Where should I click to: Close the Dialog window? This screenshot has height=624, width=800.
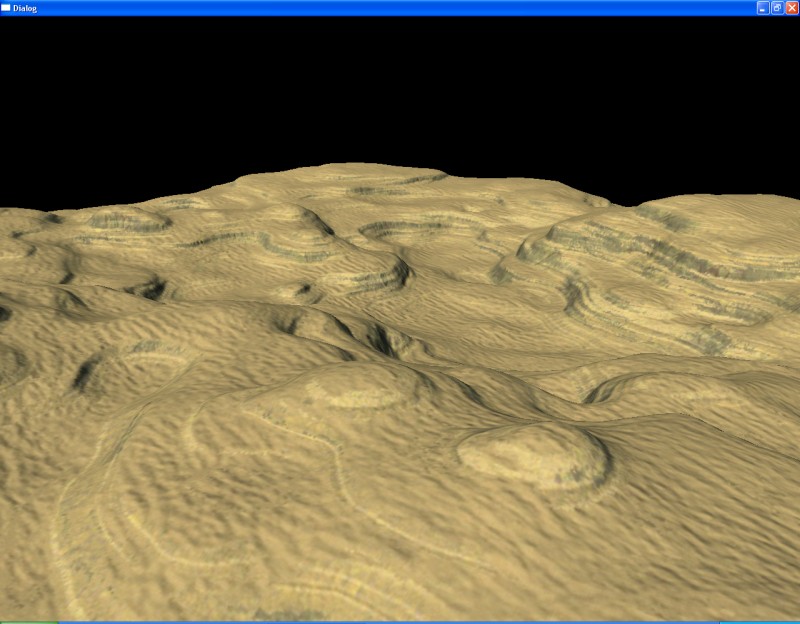point(791,7)
